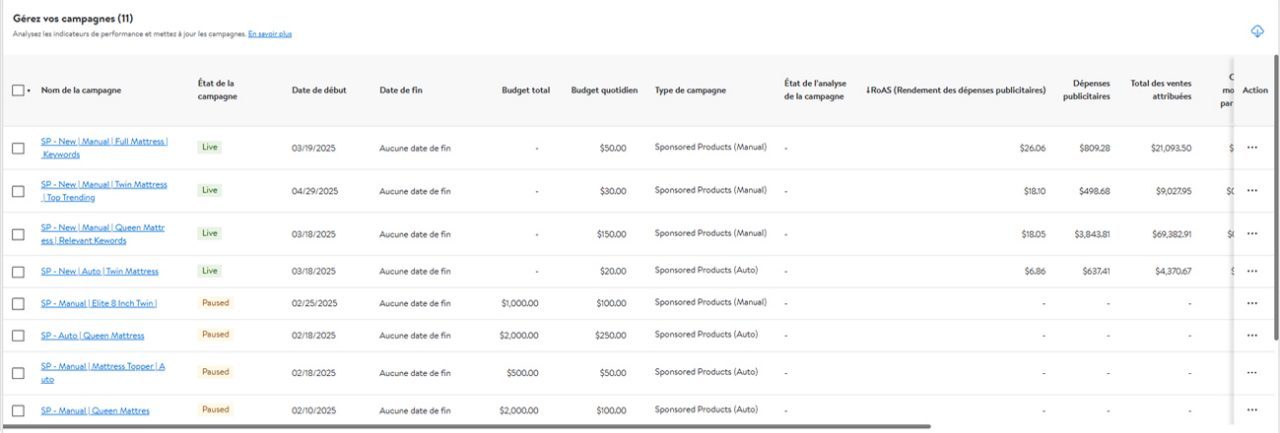The width and height of the screenshot is (1280, 433).
Task: Open action menu for Elite 8 Inch Twin campaign
Action: coord(1252,303)
